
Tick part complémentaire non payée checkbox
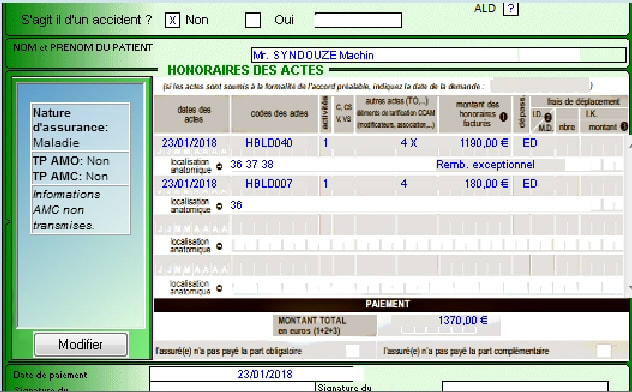(603, 351)
